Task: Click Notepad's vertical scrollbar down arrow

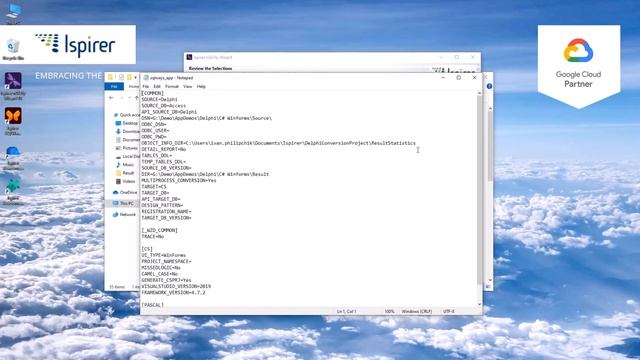Action: point(479,304)
